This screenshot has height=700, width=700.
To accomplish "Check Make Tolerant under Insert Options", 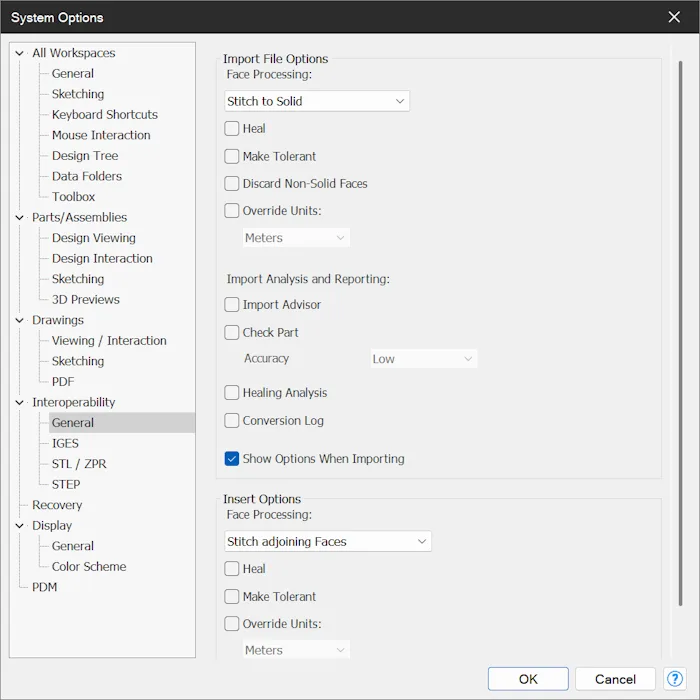I will click(231, 596).
